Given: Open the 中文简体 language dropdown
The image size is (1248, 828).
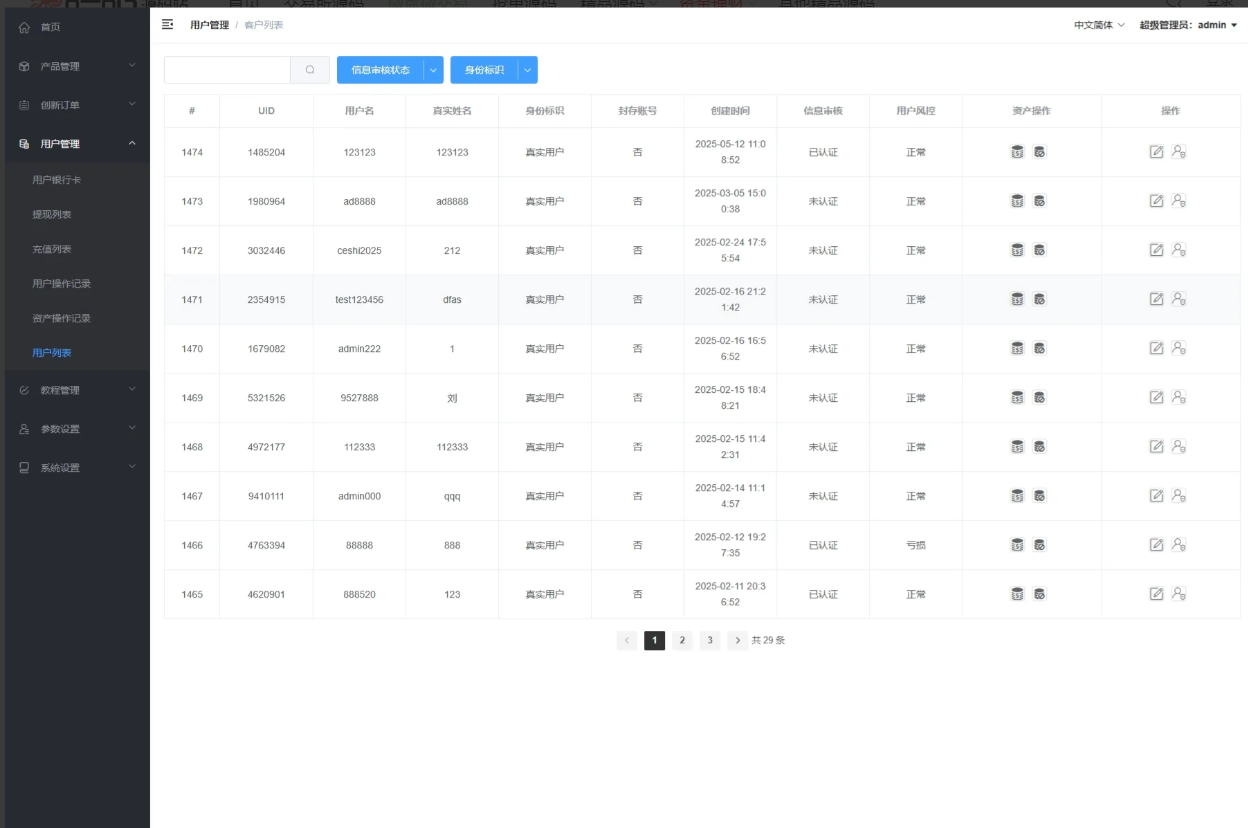Looking at the screenshot, I should point(1098,25).
